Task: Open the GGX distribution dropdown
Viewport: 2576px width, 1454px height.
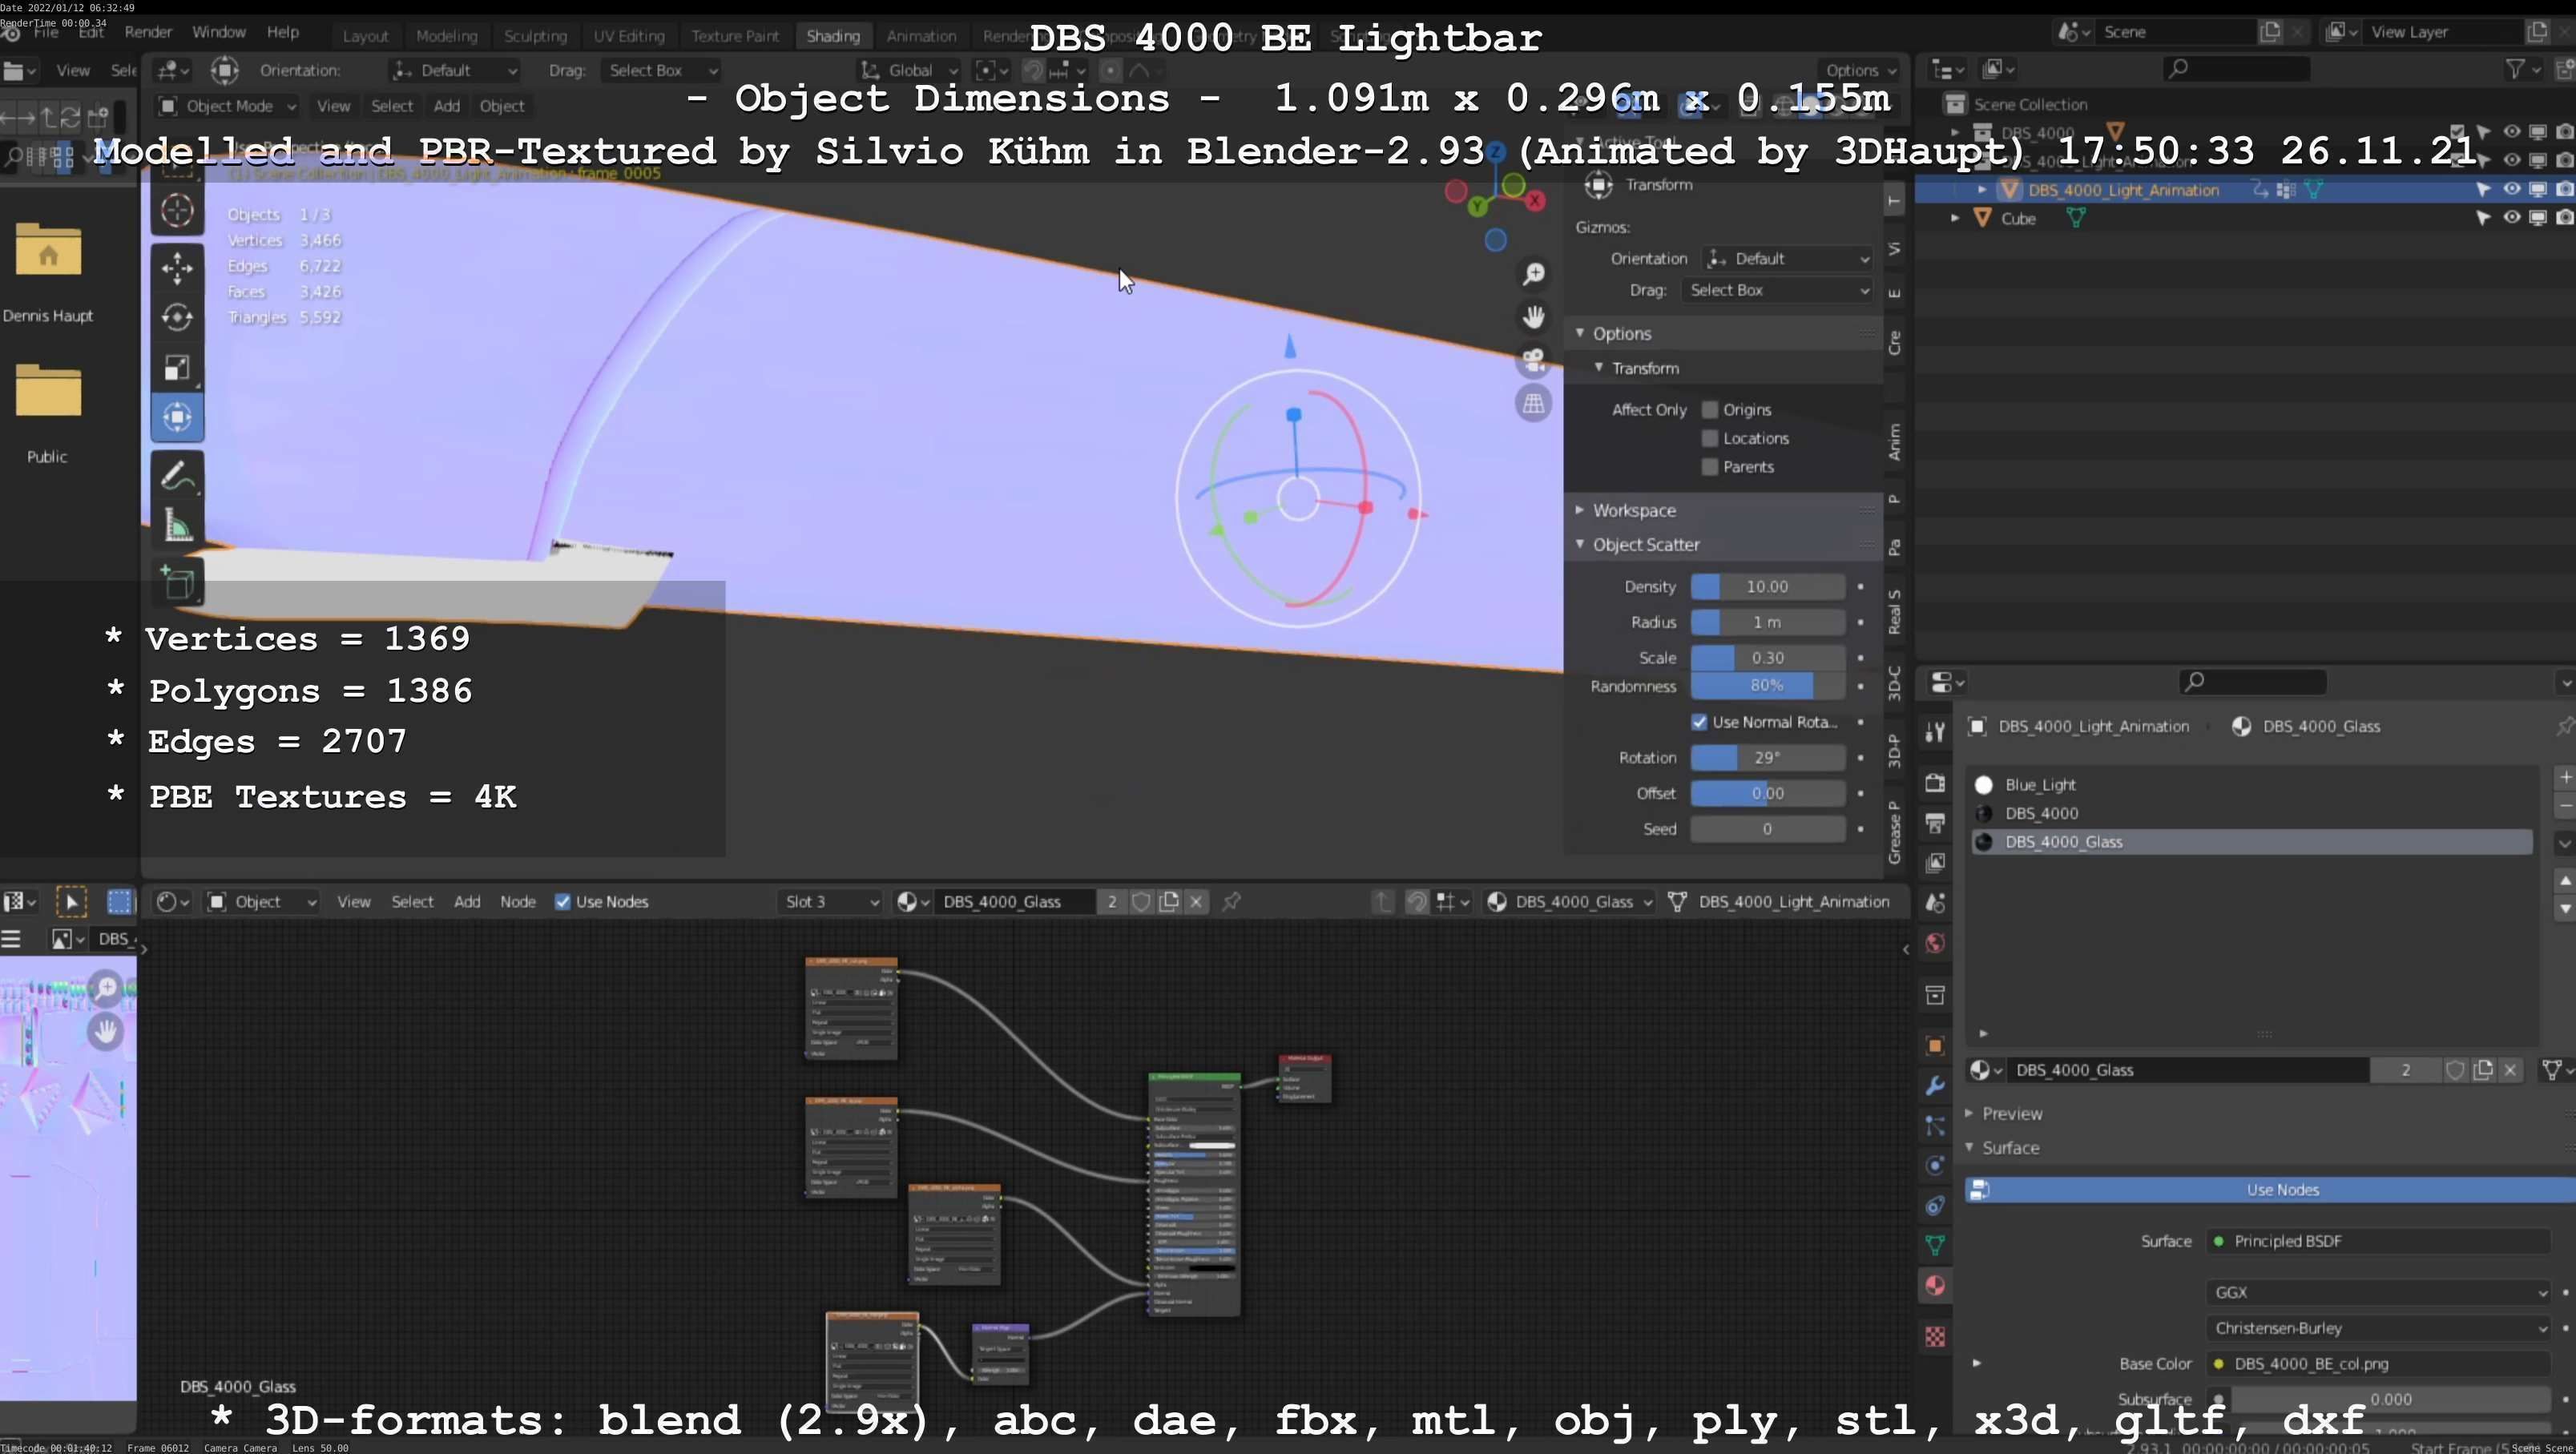Action: [2378, 1293]
